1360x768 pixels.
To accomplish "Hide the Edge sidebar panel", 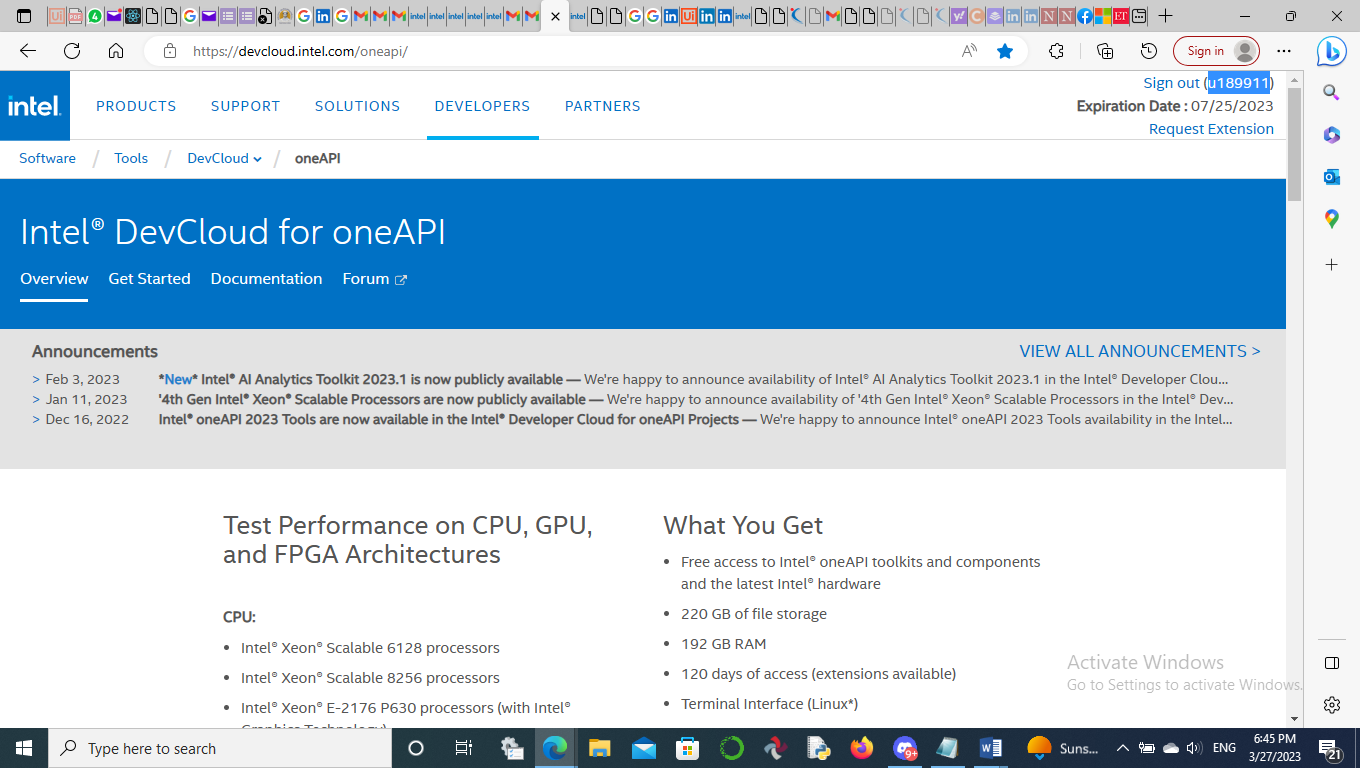I will click(x=1331, y=660).
